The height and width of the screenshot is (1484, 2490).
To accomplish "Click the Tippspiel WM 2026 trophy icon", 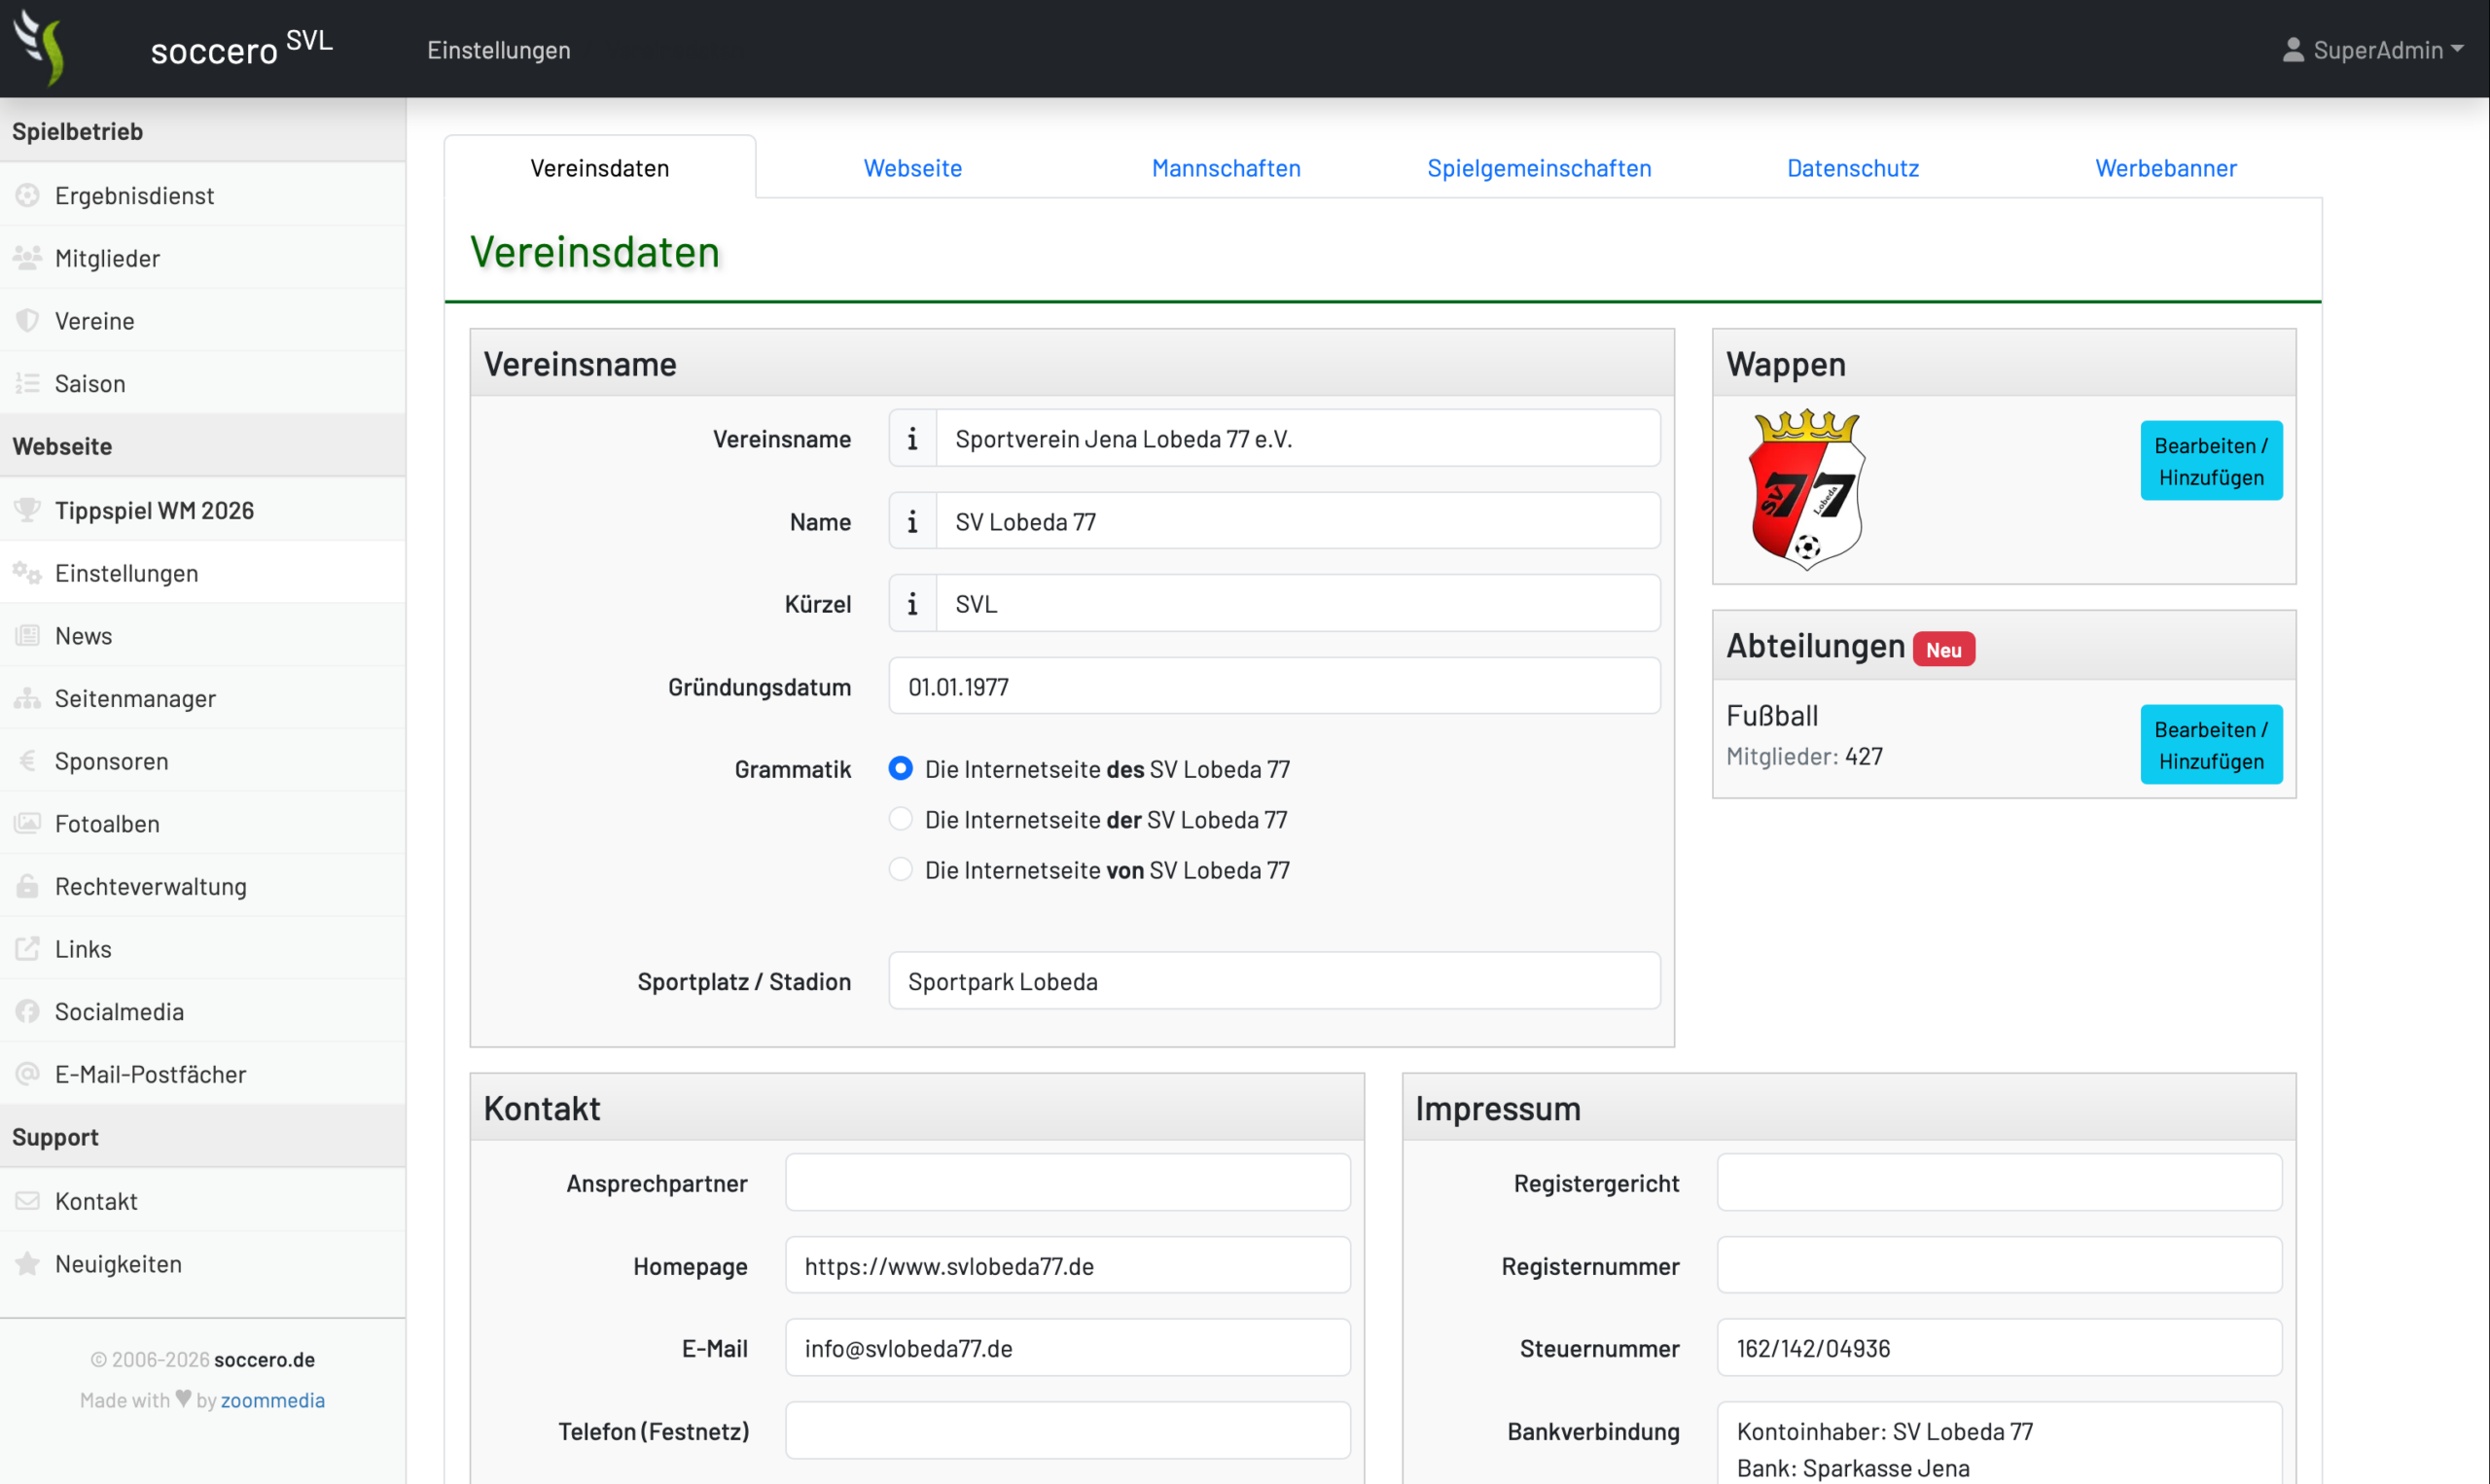I will point(27,510).
